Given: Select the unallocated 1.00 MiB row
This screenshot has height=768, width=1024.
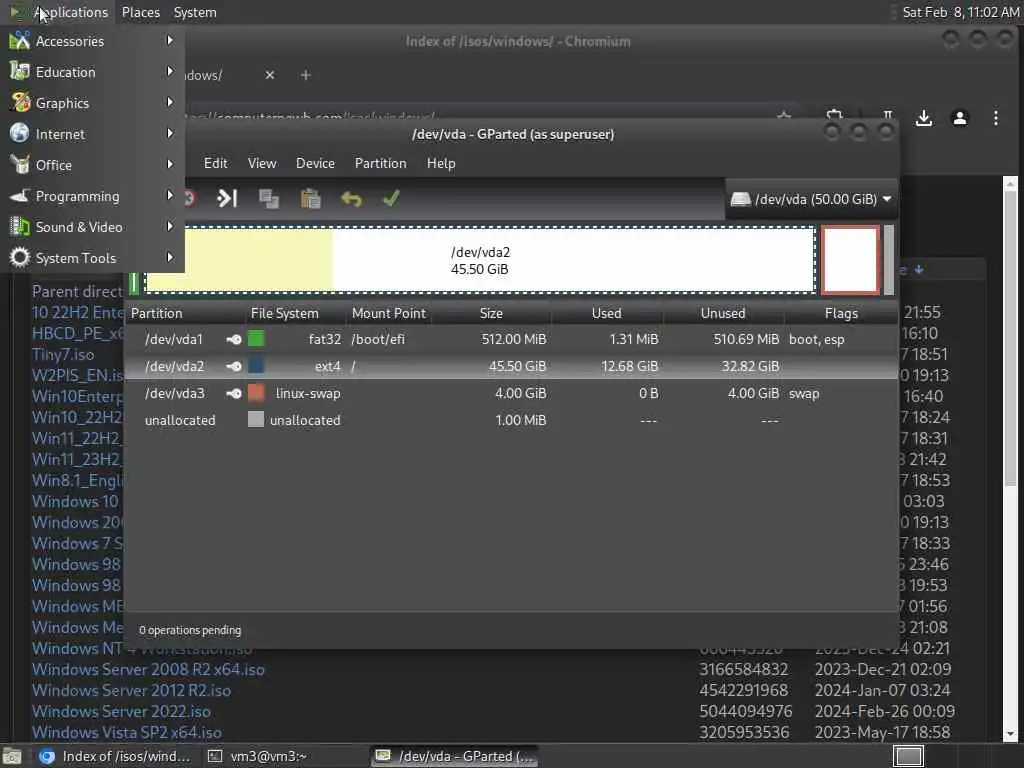Looking at the screenshot, I should (511, 420).
